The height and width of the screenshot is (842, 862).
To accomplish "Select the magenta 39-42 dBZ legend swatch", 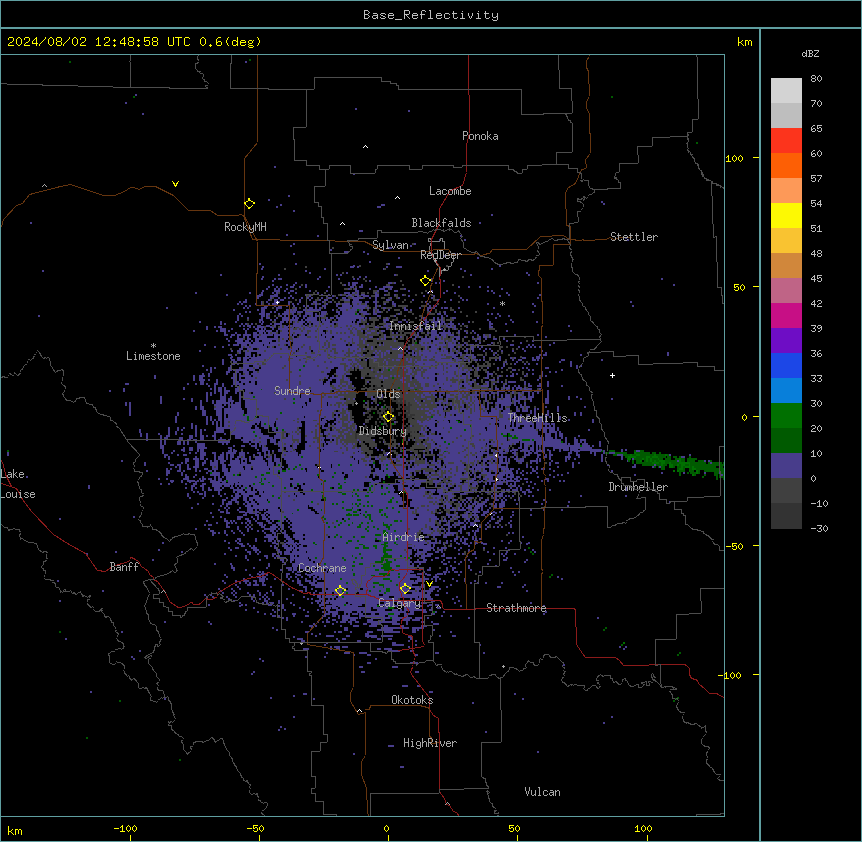I will coord(786,315).
